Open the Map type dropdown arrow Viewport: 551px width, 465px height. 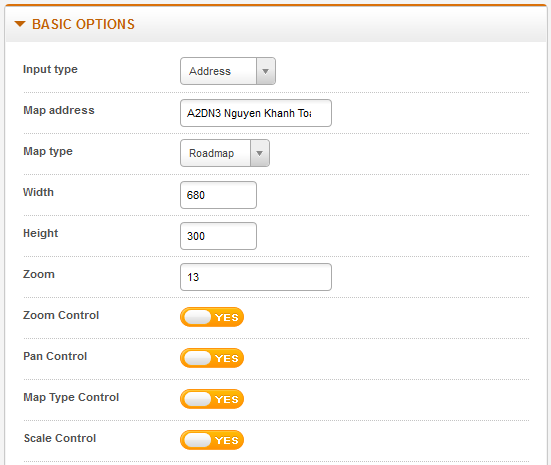tap(260, 153)
